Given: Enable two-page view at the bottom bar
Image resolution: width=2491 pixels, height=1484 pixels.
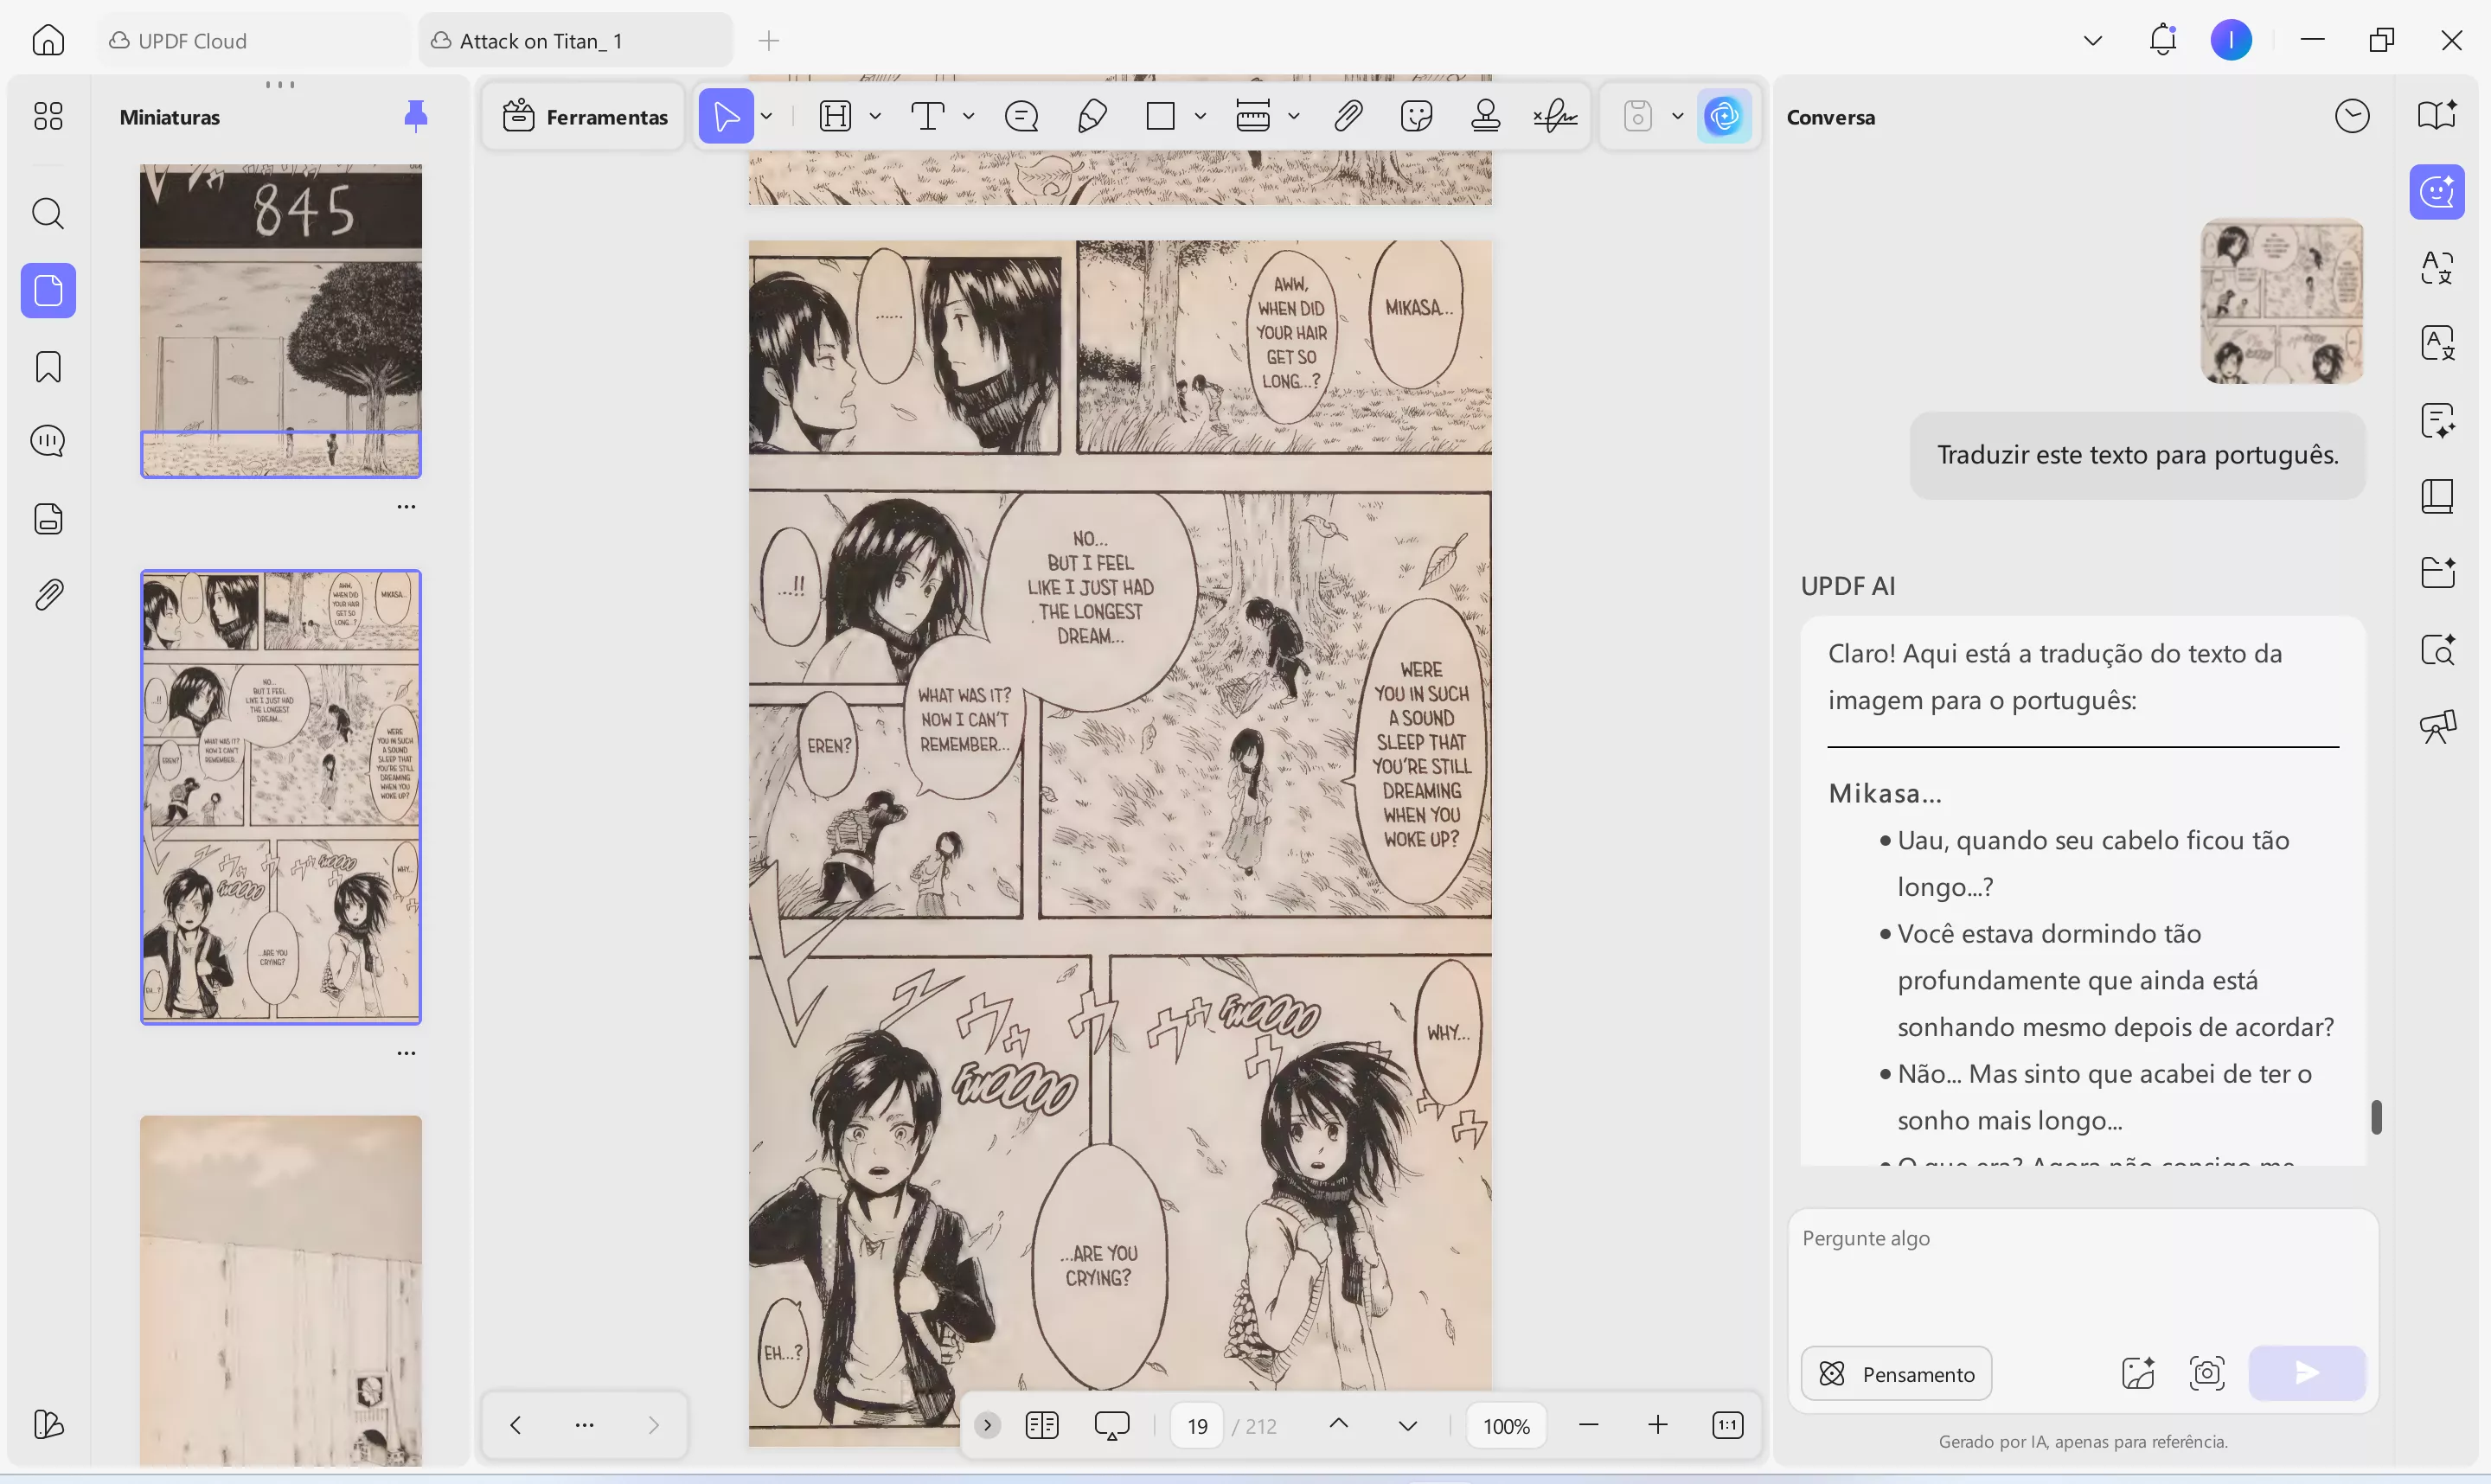Looking at the screenshot, I should 1041,1425.
